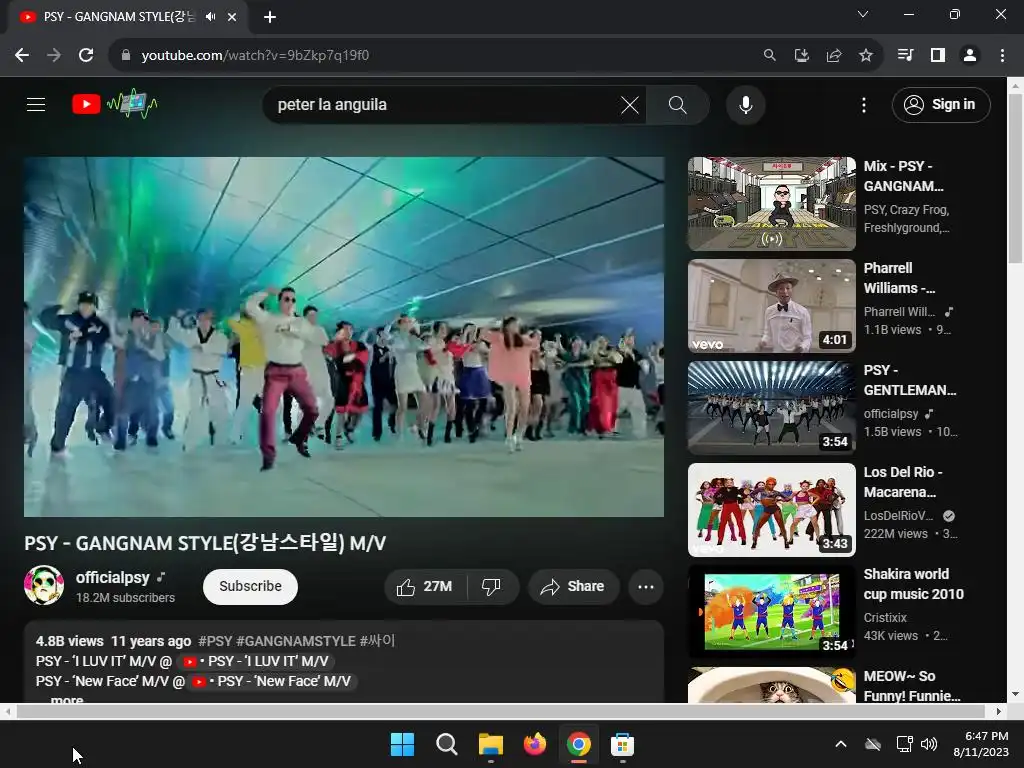Install the YouTube app icon
The width and height of the screenshot is (1024, 768).
[x=801, y=56]
